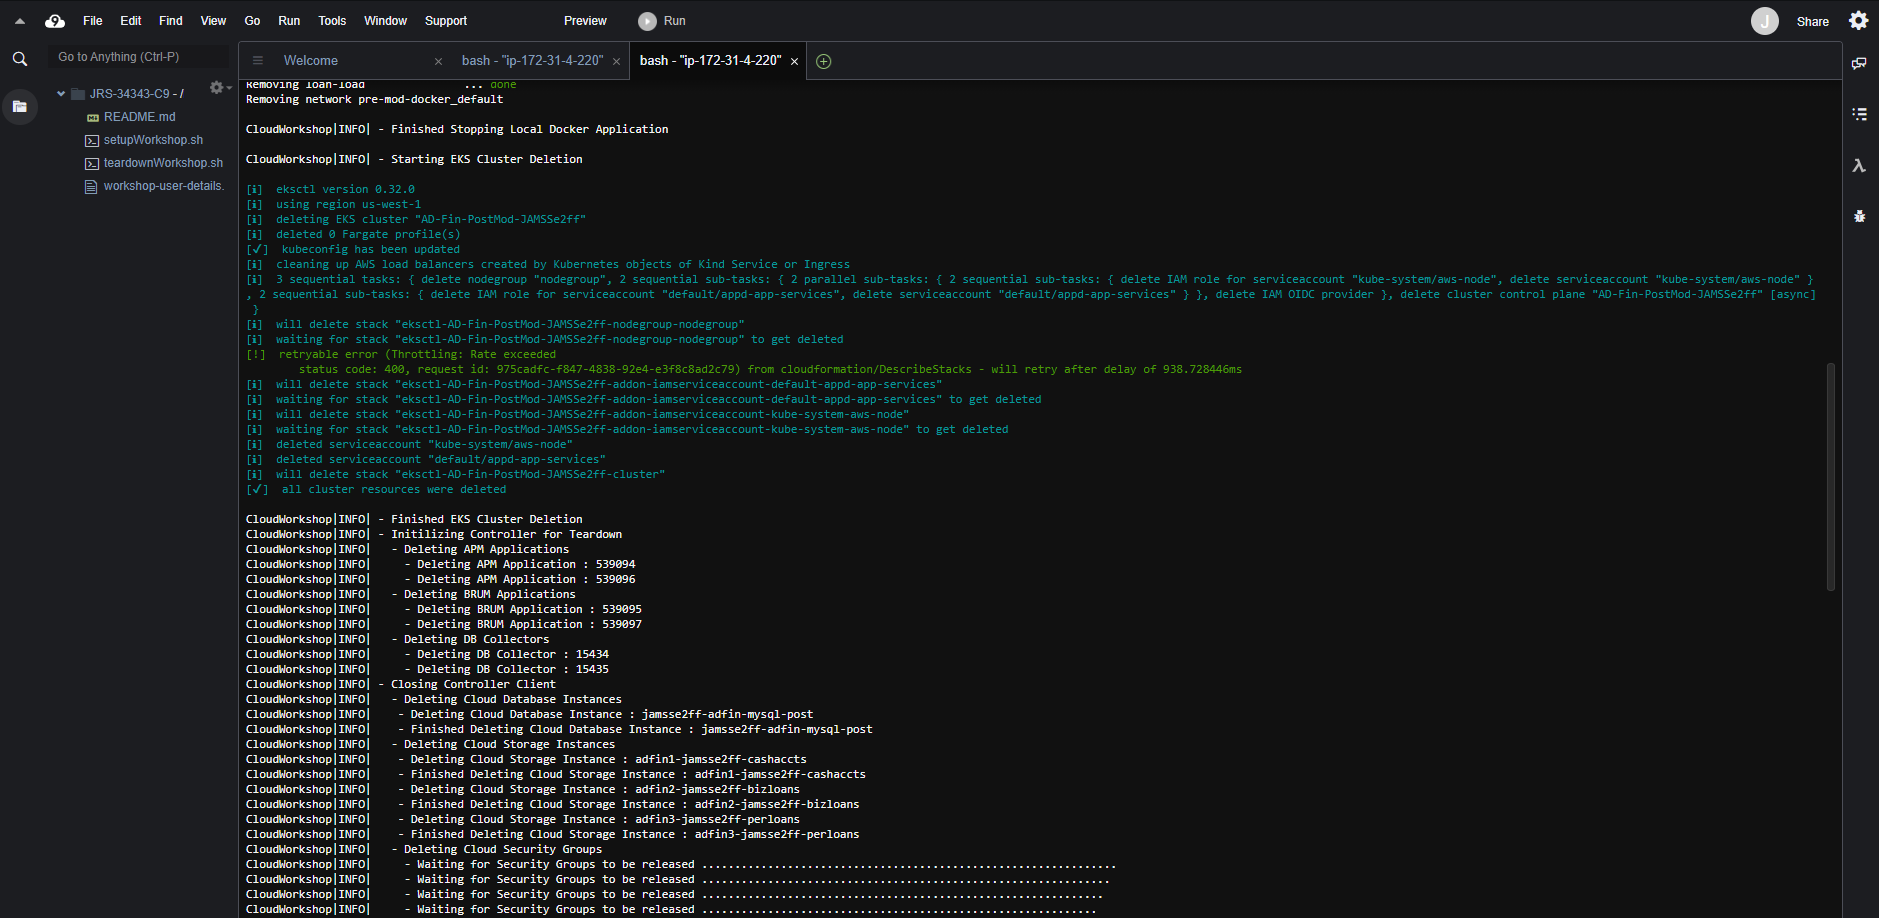Collapse the JRS-34343-C9 folder tree

click(x=61, y=94)
